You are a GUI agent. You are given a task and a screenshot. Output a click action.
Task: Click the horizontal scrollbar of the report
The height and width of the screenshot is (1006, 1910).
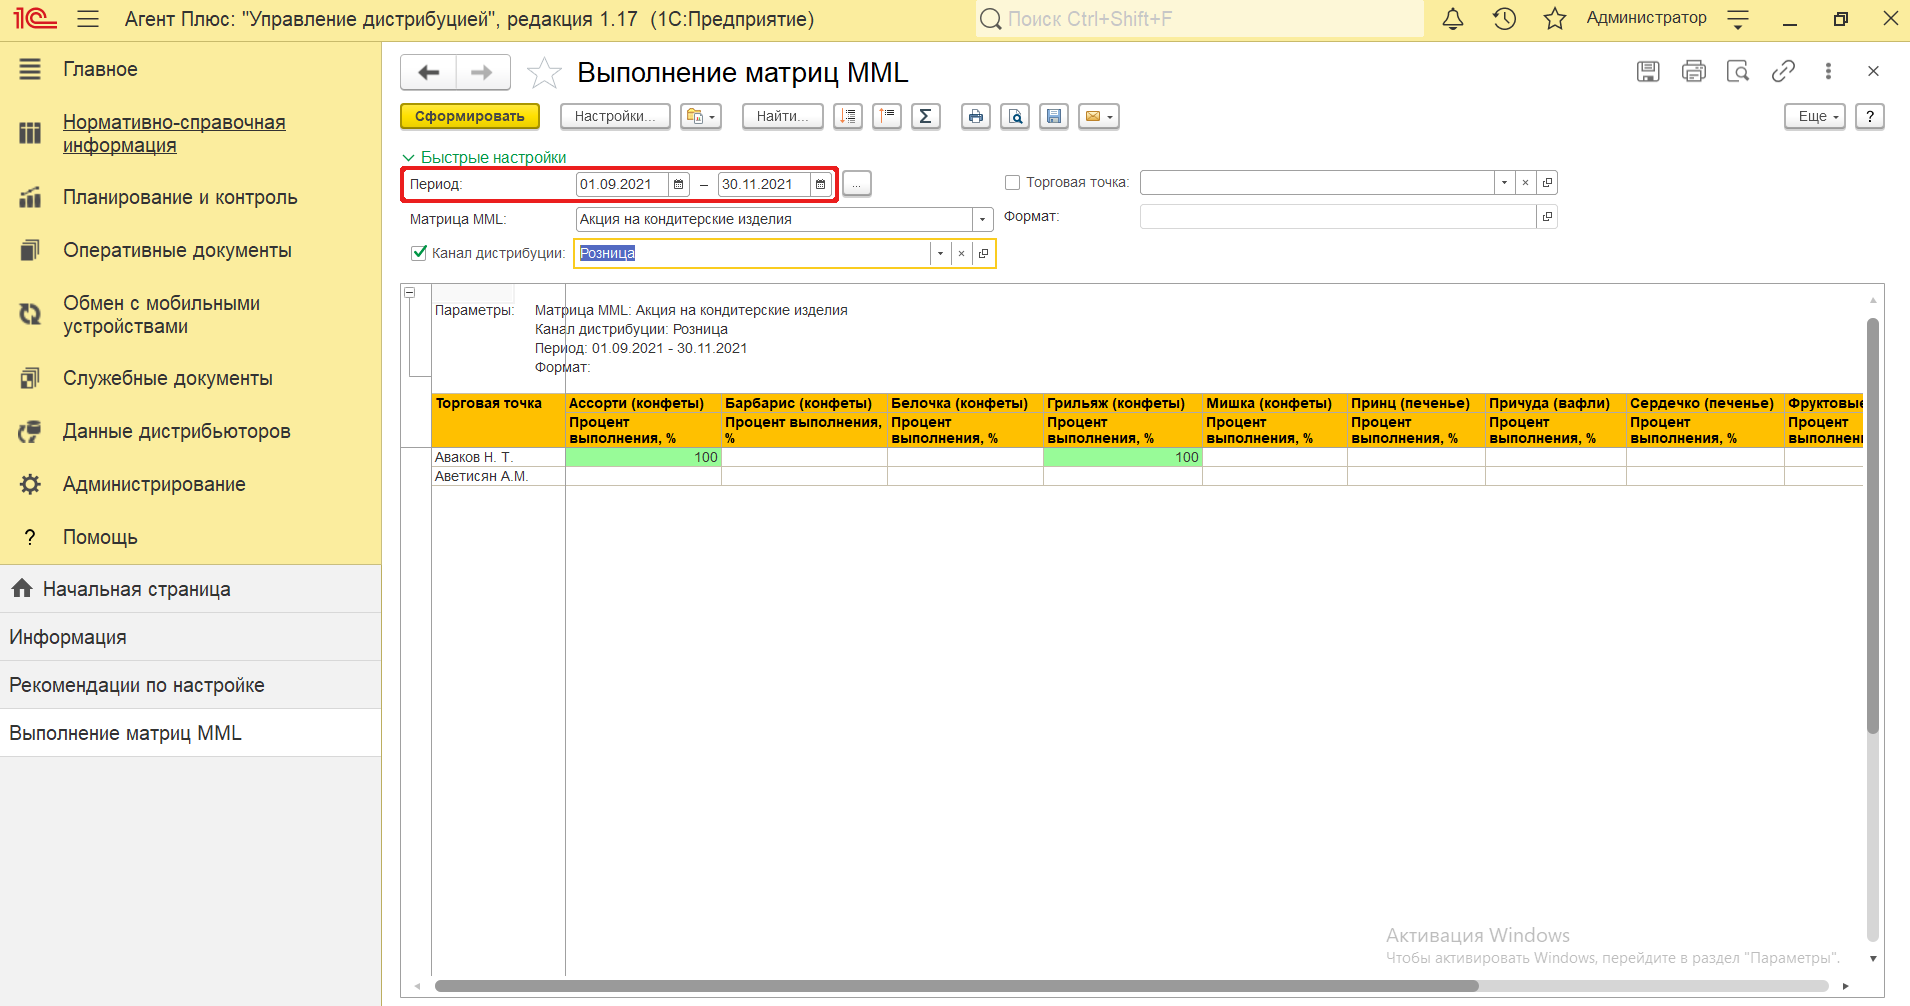point(956,986)
